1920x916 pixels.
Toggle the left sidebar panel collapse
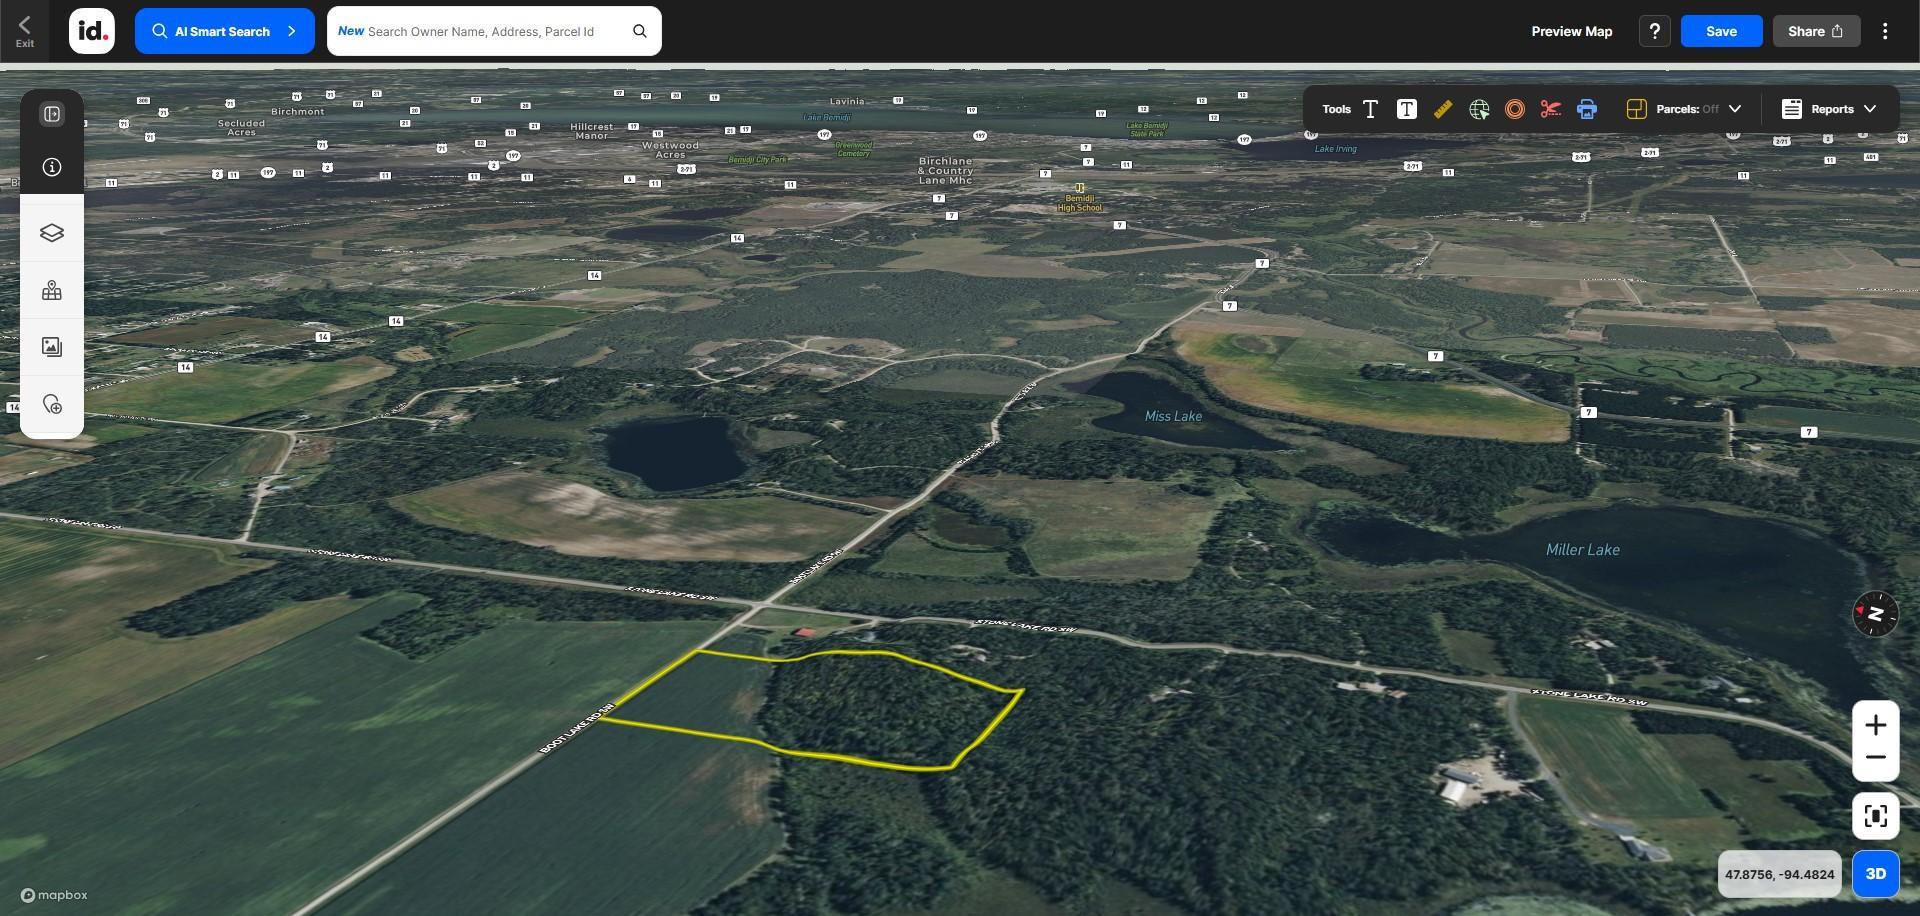52,114
